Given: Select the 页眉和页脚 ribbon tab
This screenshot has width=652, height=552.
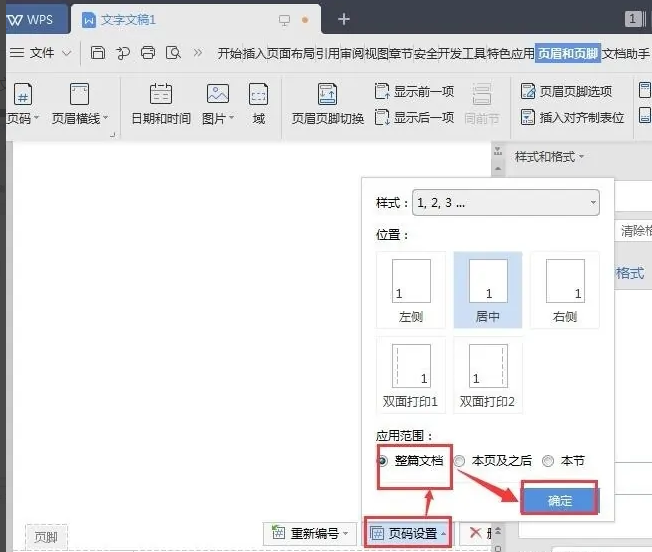Looking at the screenshot, I should point(568,54).
